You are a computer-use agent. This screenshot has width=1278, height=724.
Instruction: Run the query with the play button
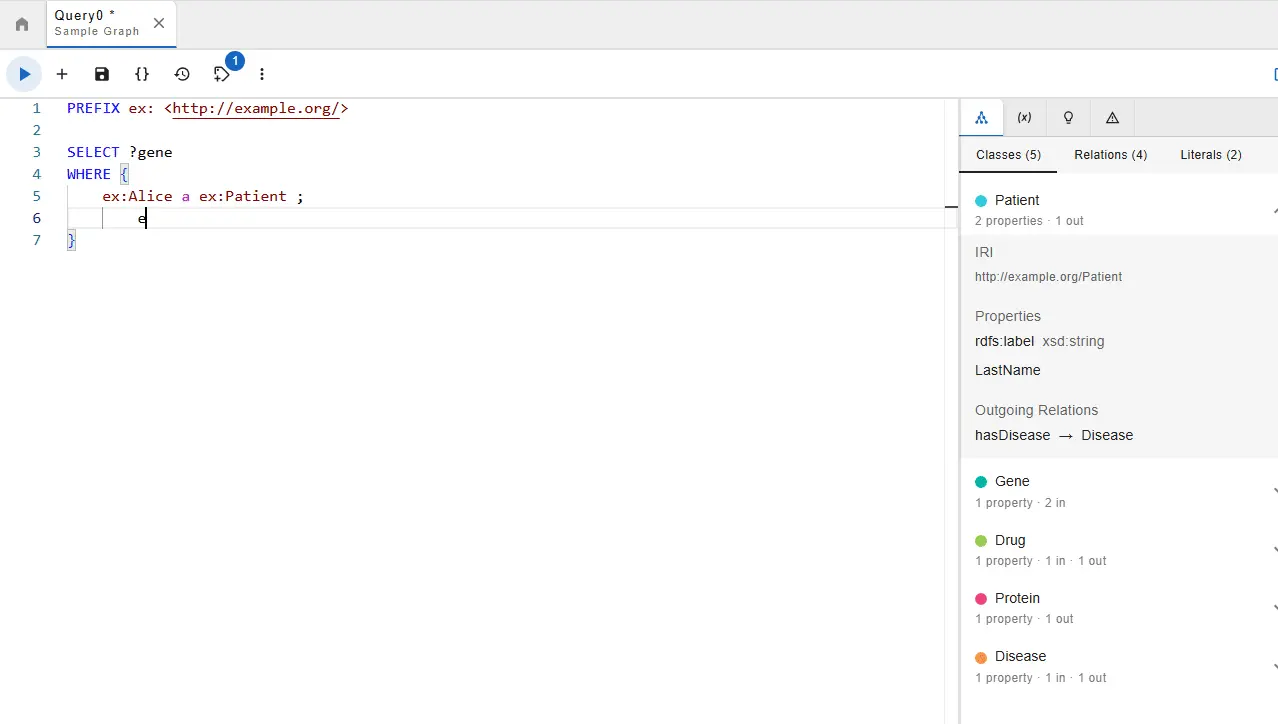[x=24, y=74]
